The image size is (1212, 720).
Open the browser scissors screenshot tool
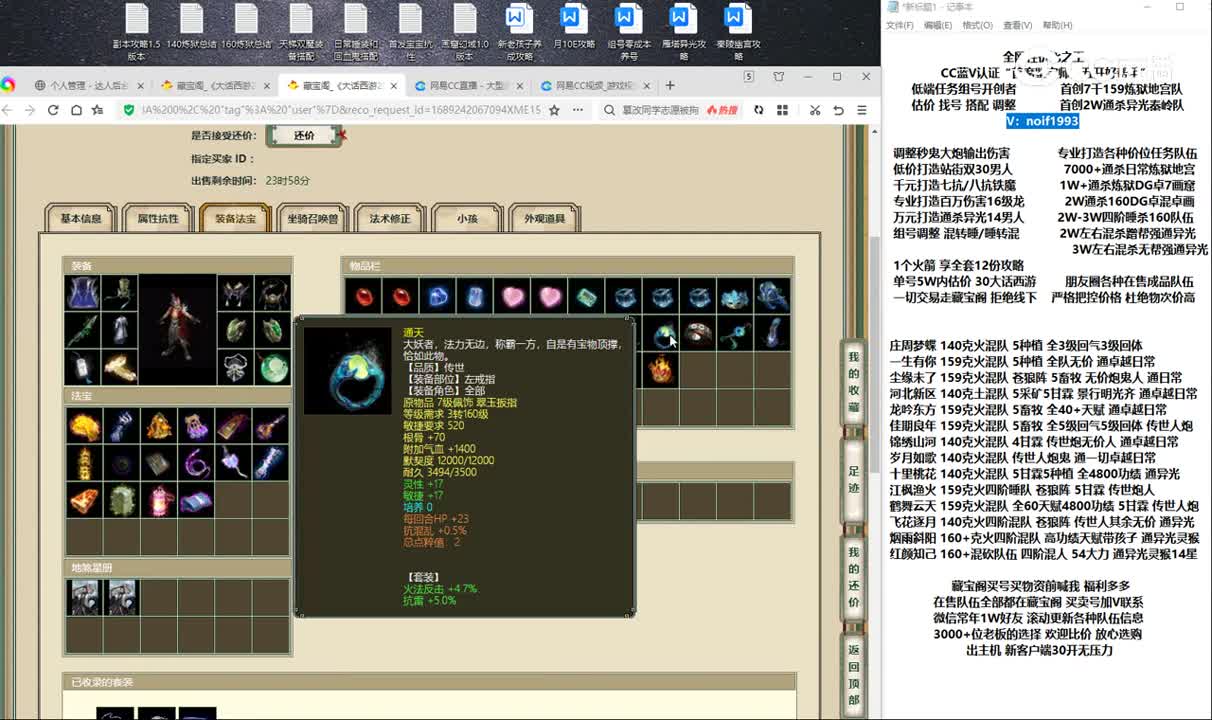tap(815, 110)
